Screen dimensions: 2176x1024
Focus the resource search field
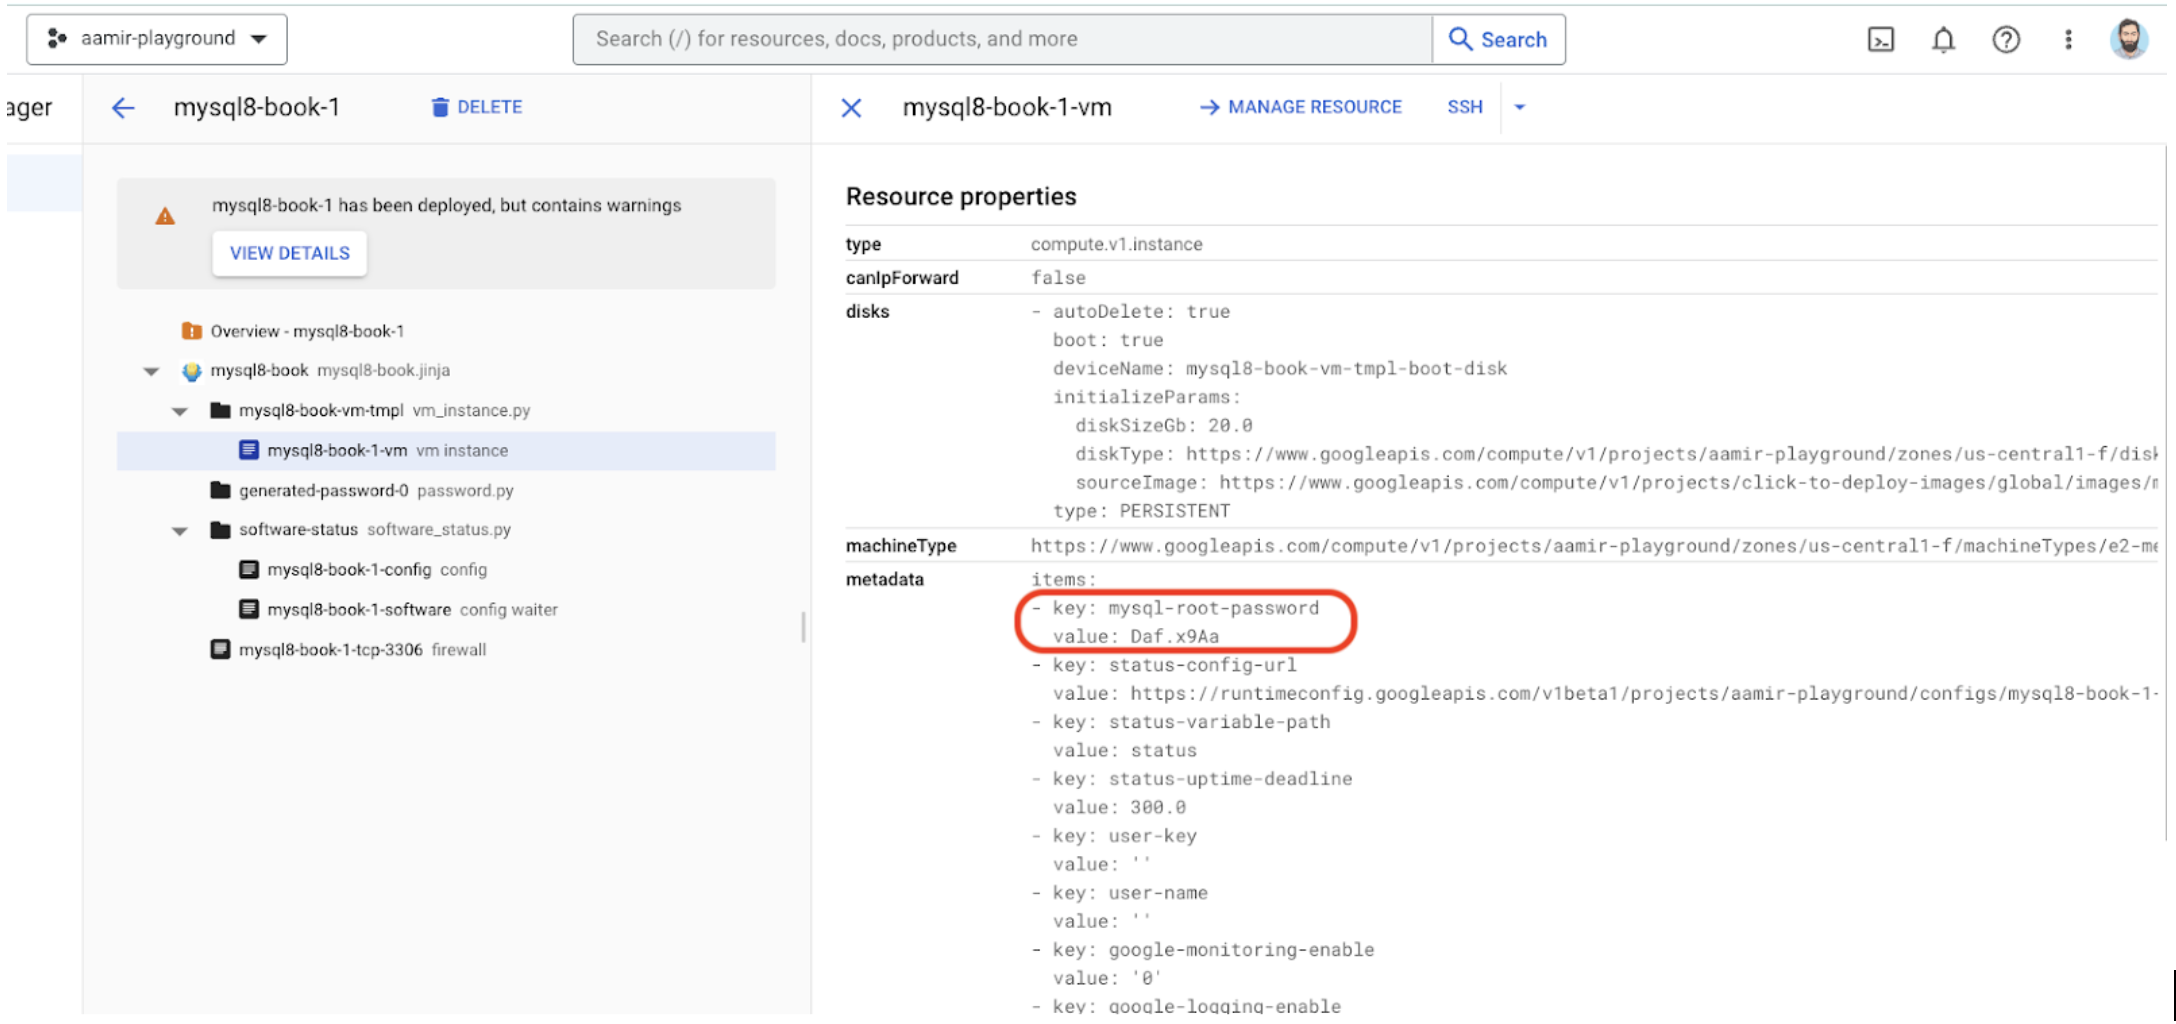1002,39
